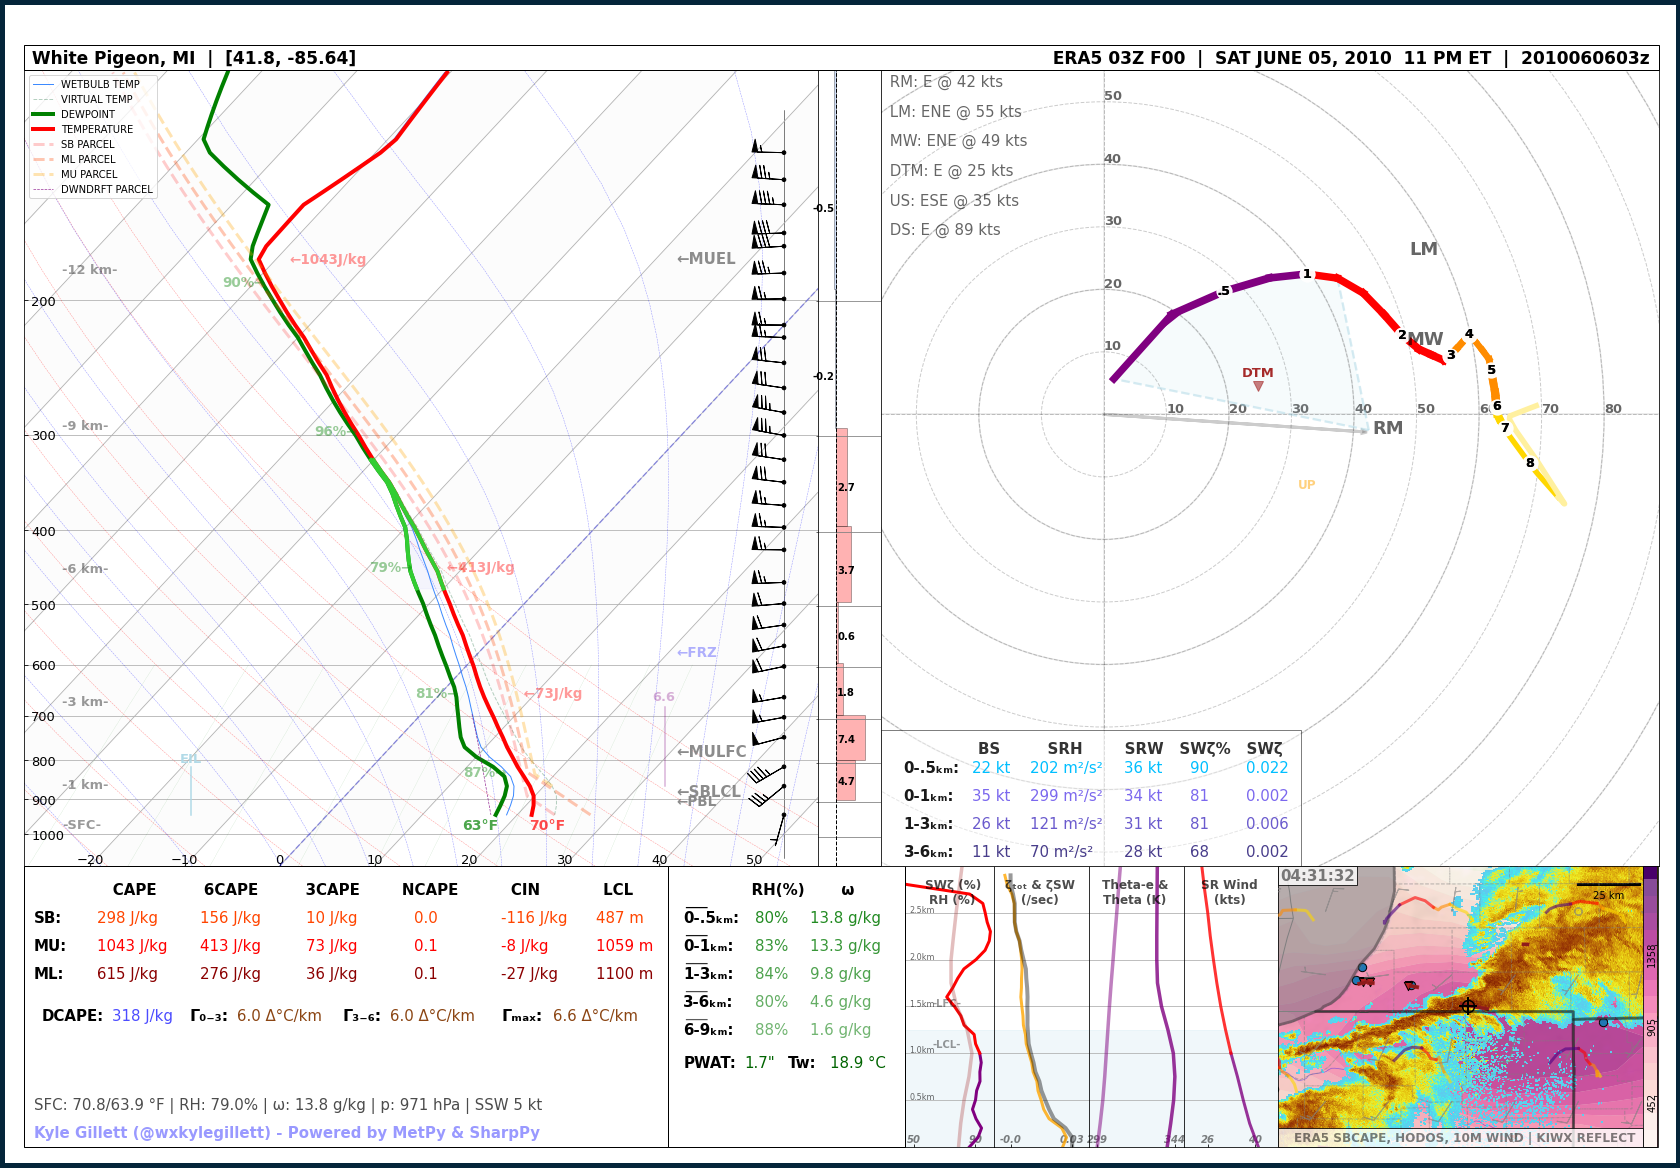This screenshot has width=1680, height=1168.
Task: Click the MUEL arrow label on skew-T
Action: click(x=706, y=259)
